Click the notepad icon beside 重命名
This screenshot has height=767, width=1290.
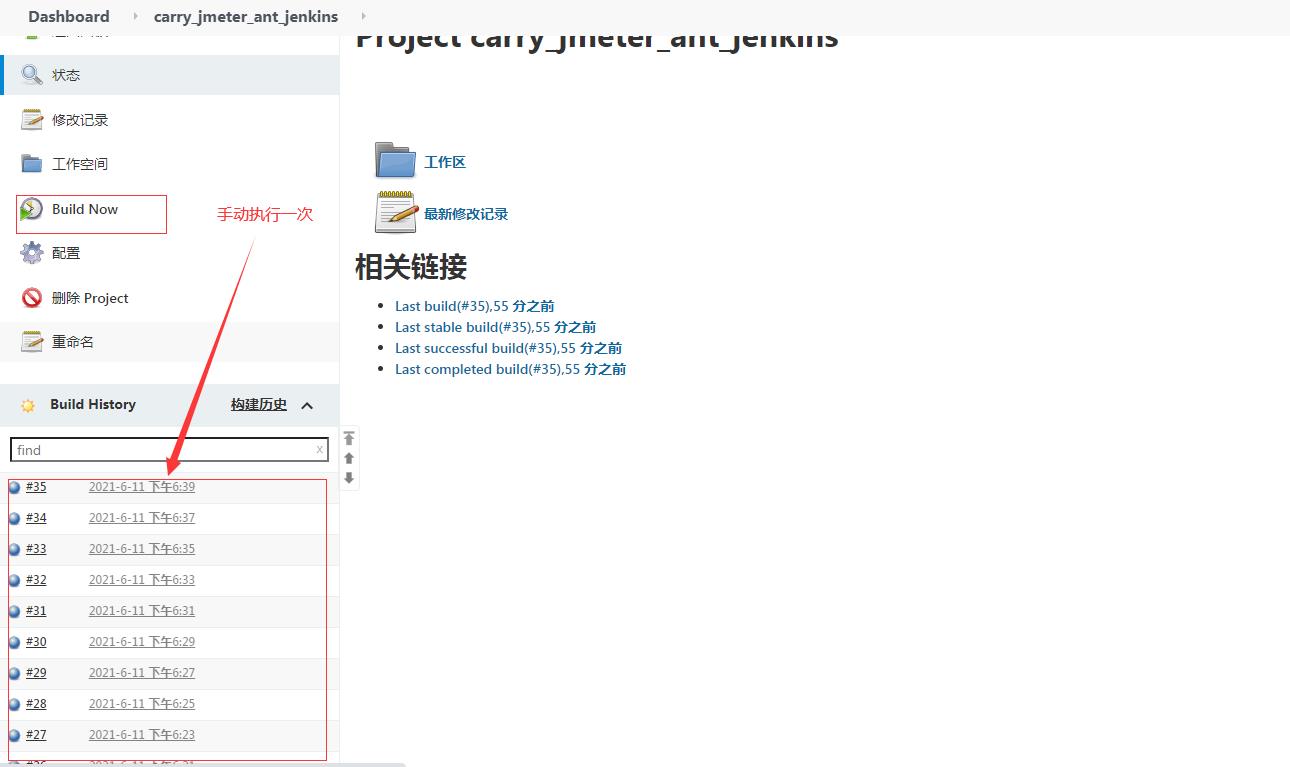click(x=32, y=342)
